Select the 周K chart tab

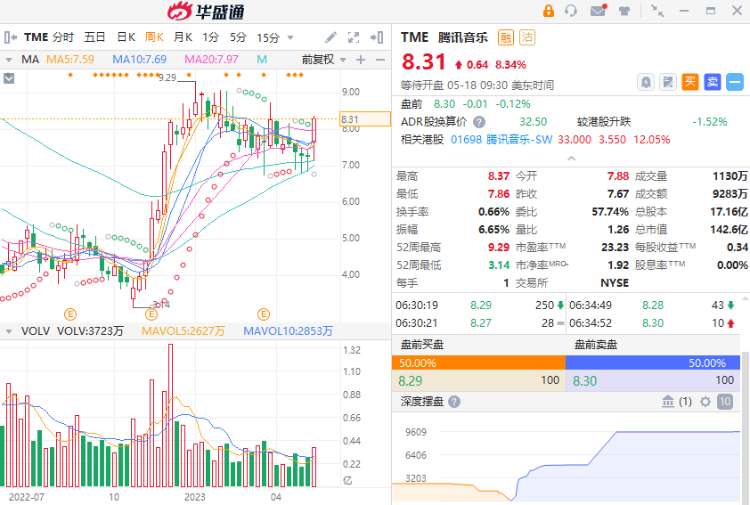pos(154,37)
